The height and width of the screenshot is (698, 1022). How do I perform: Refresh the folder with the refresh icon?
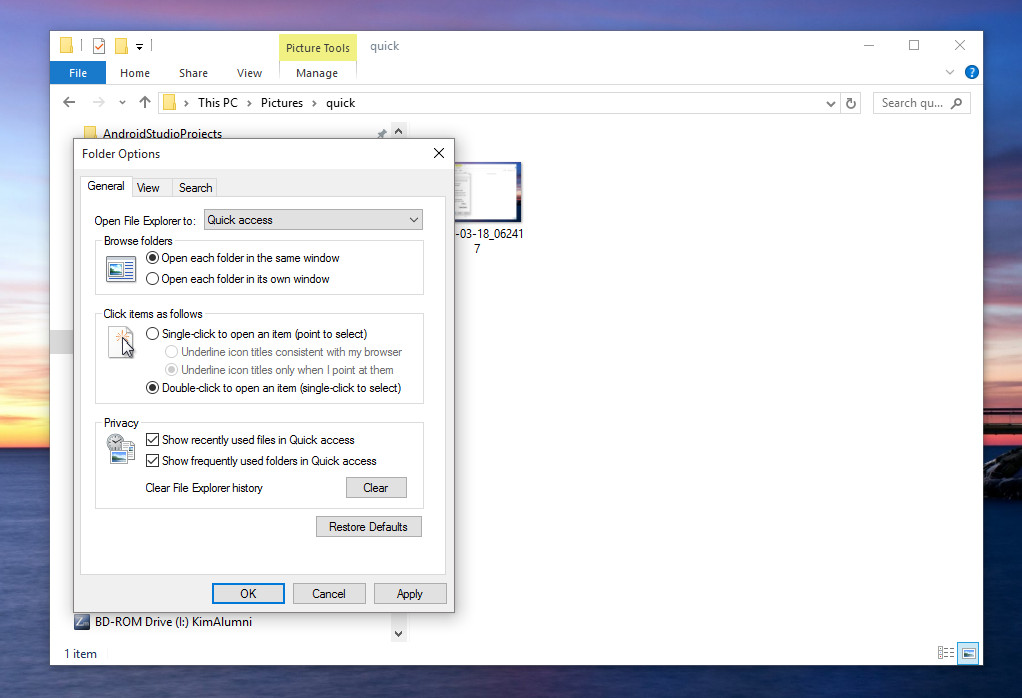click(851, 103)
